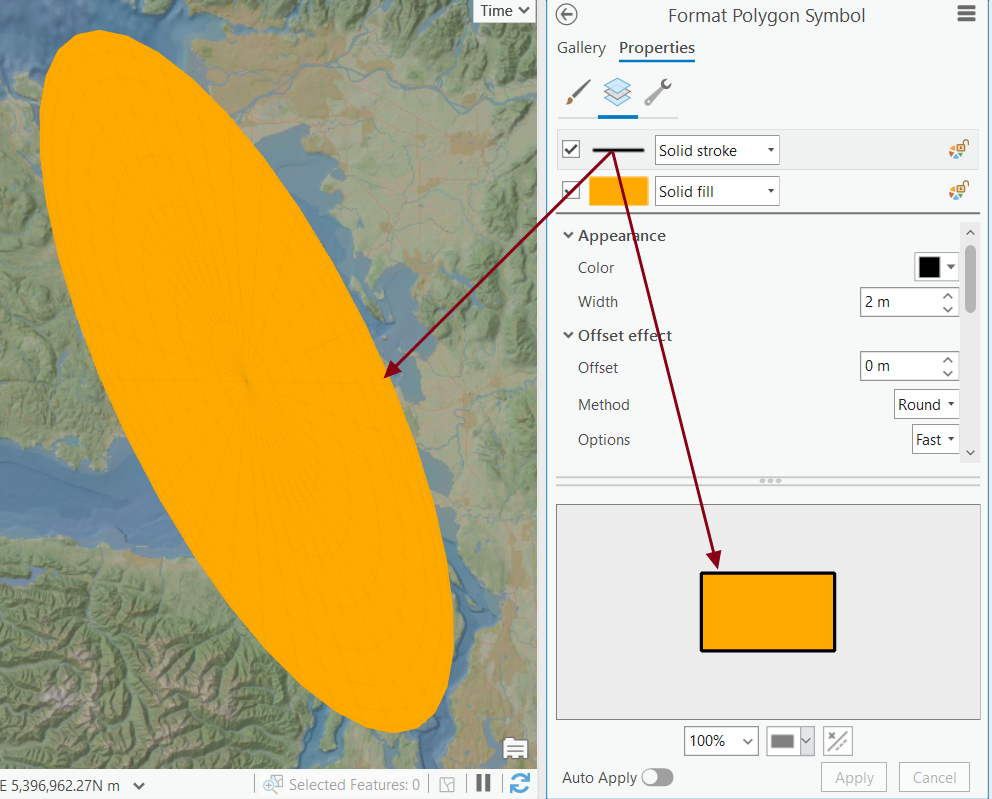Select the symbol paintbrush icon

(578, 92)
